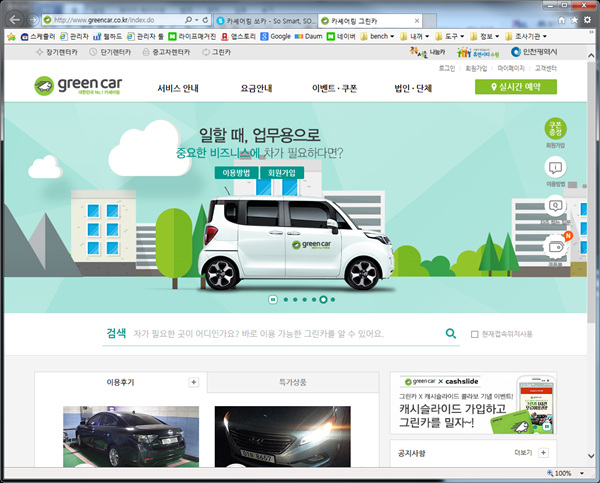Image resolution: width=600 pixels, height=483 pixels.
Task: Open the Google bookmark
Action: coord(276,36)
